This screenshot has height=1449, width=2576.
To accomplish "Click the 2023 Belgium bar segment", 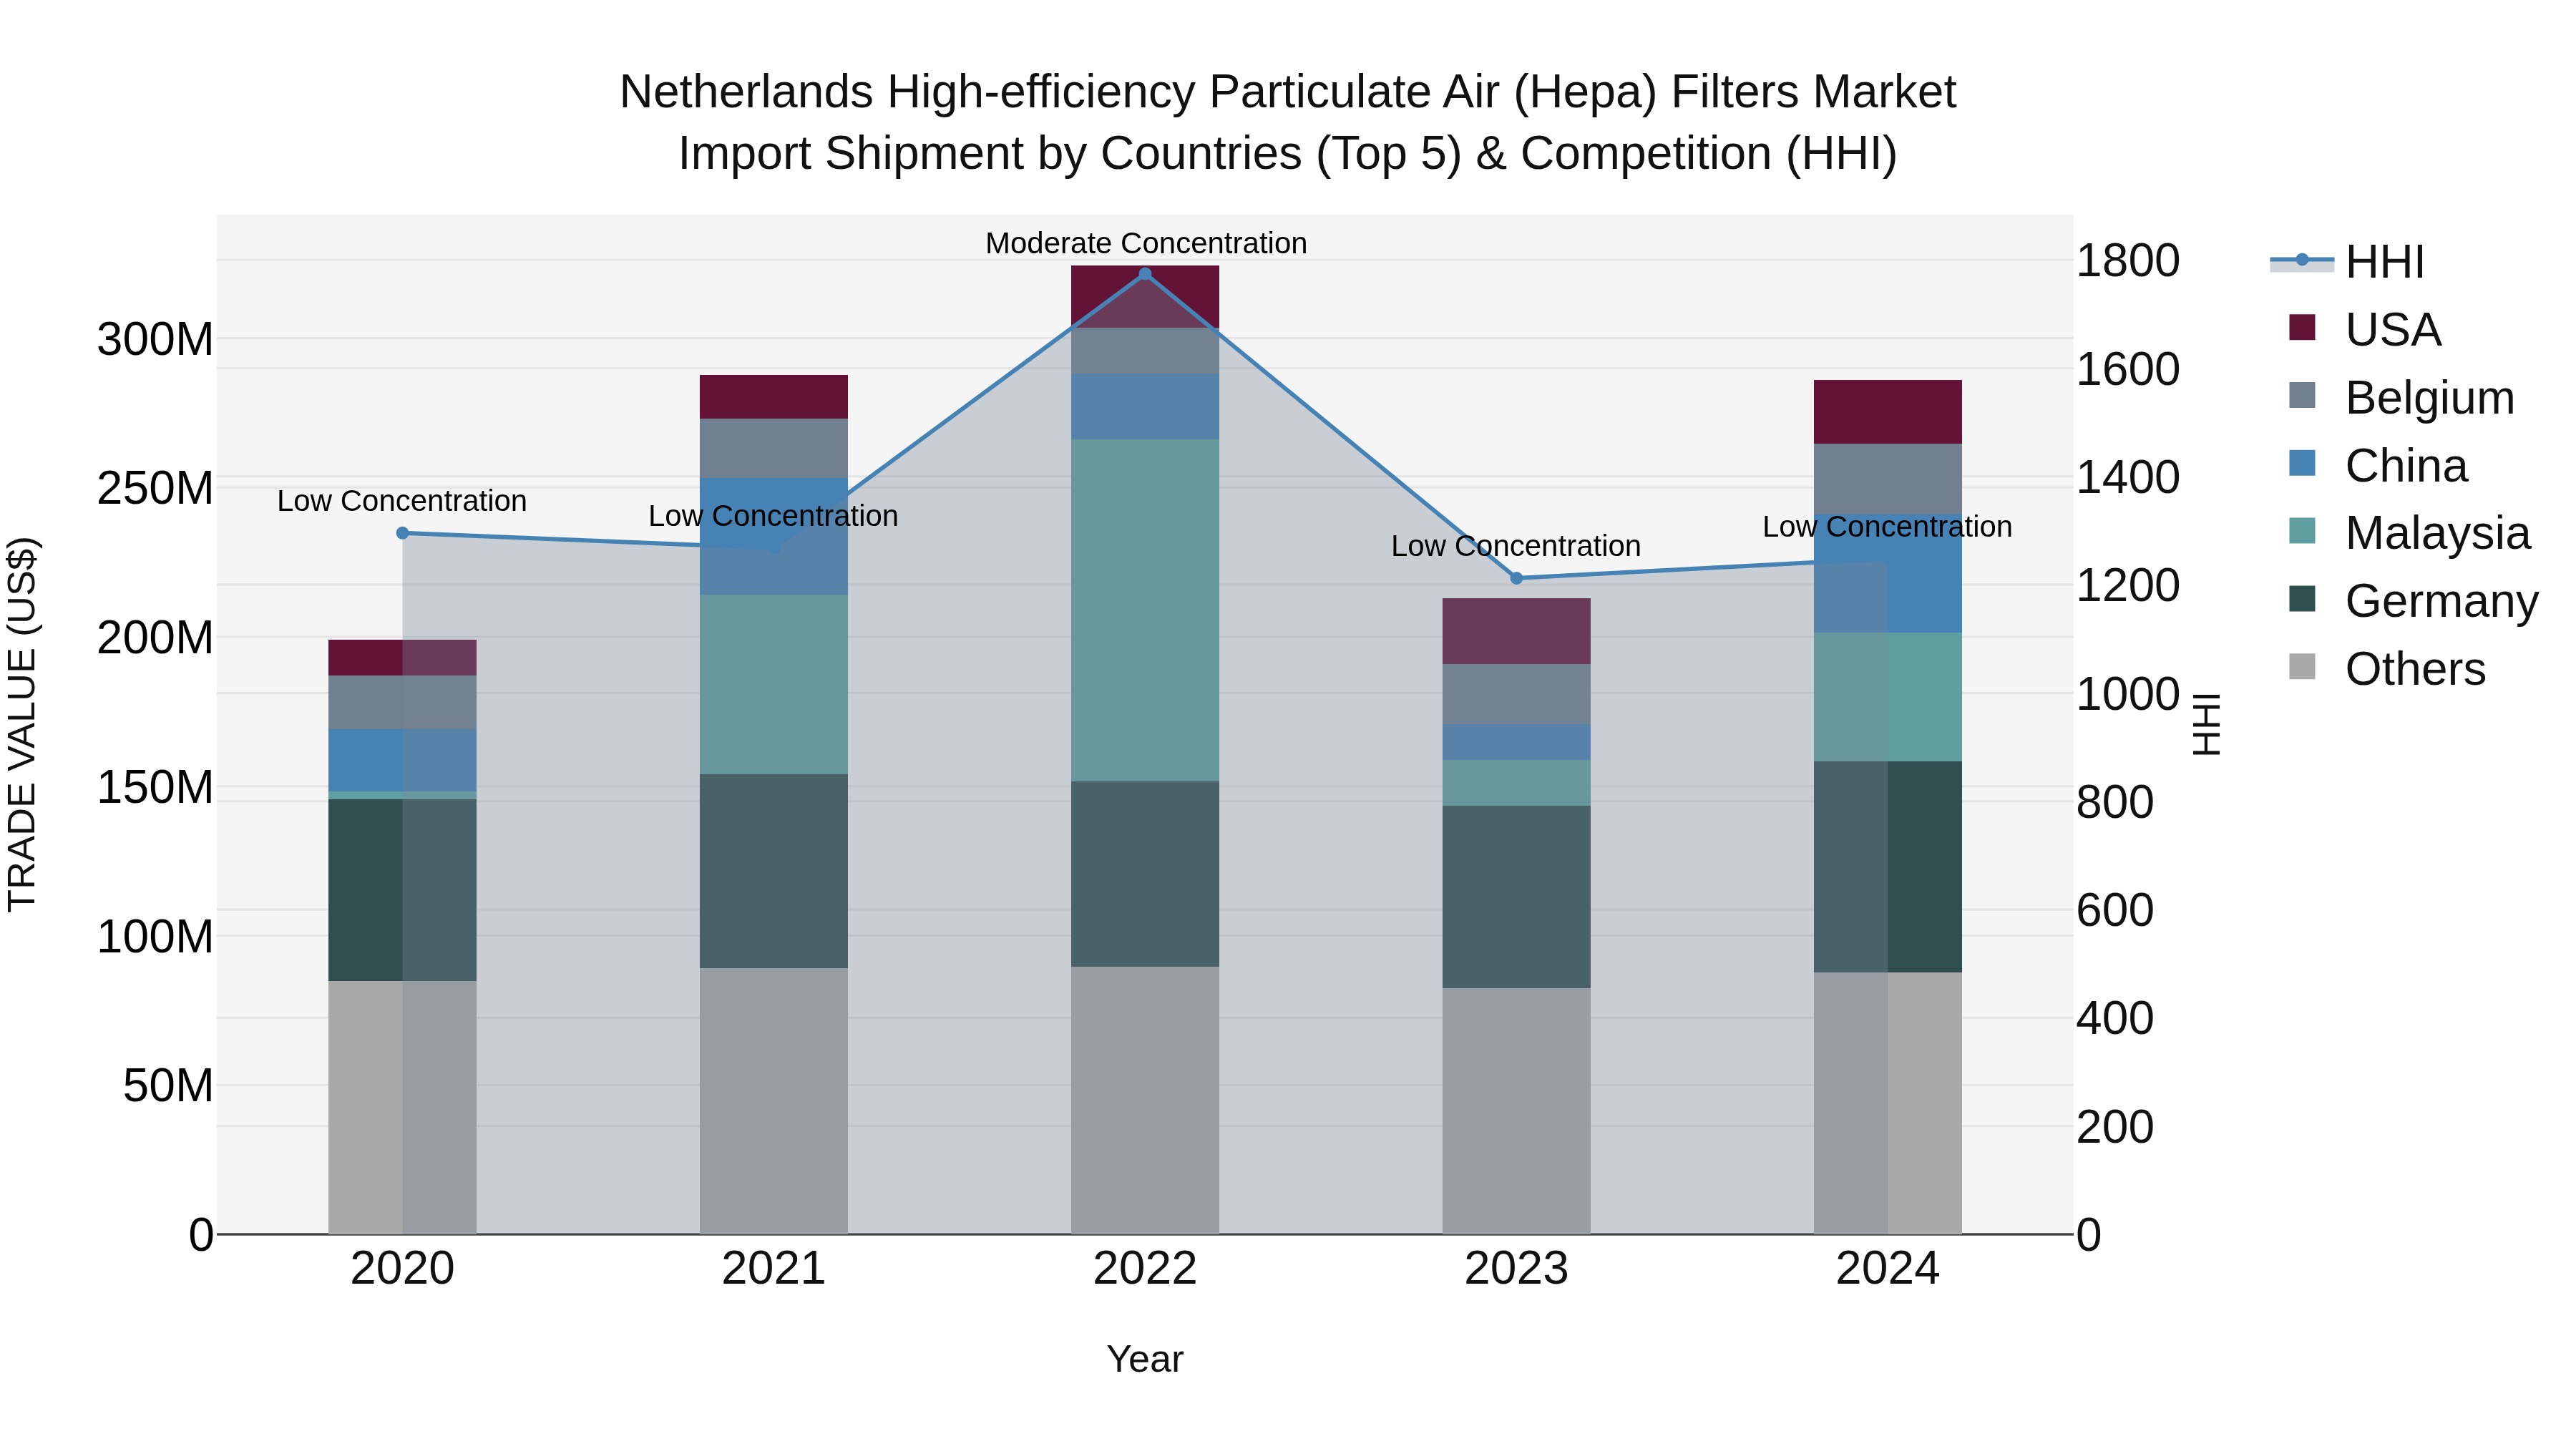I will 1516,694.
